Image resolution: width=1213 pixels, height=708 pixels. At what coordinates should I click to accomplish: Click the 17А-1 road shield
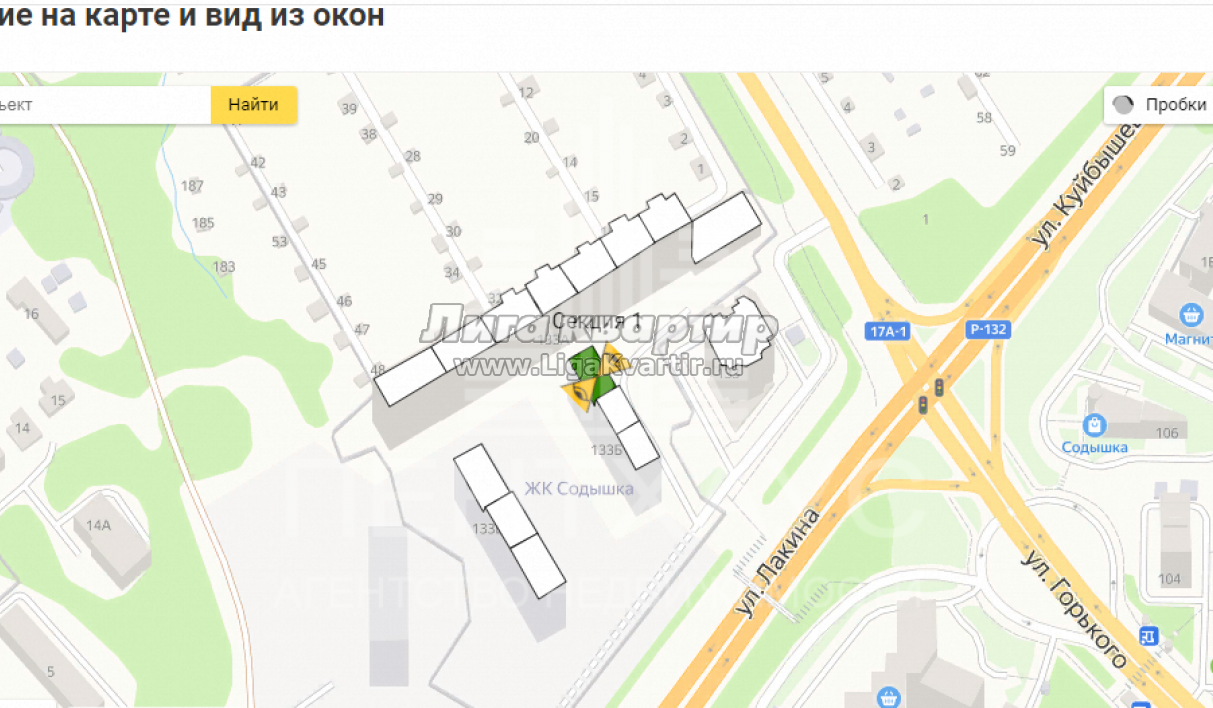pyautogui.click(x=888, y=330)
